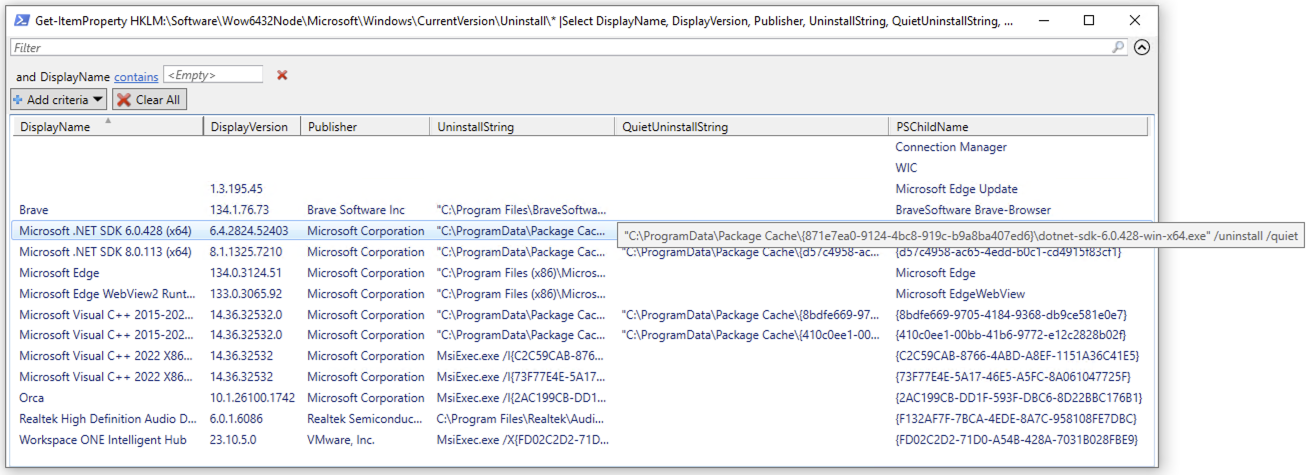The image size is (1312, 475).
Task: Click the PowerShell icon in the title bar
Action: (x=20, y=21)
